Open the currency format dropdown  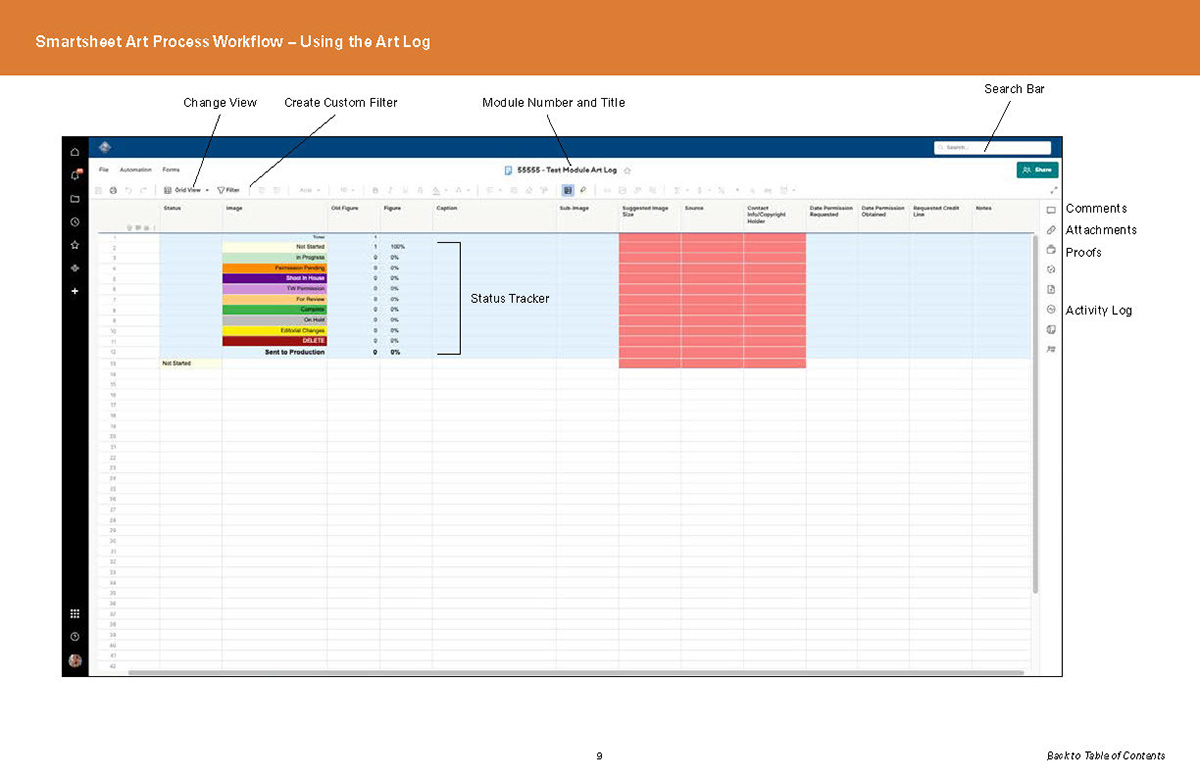[702, 190]
